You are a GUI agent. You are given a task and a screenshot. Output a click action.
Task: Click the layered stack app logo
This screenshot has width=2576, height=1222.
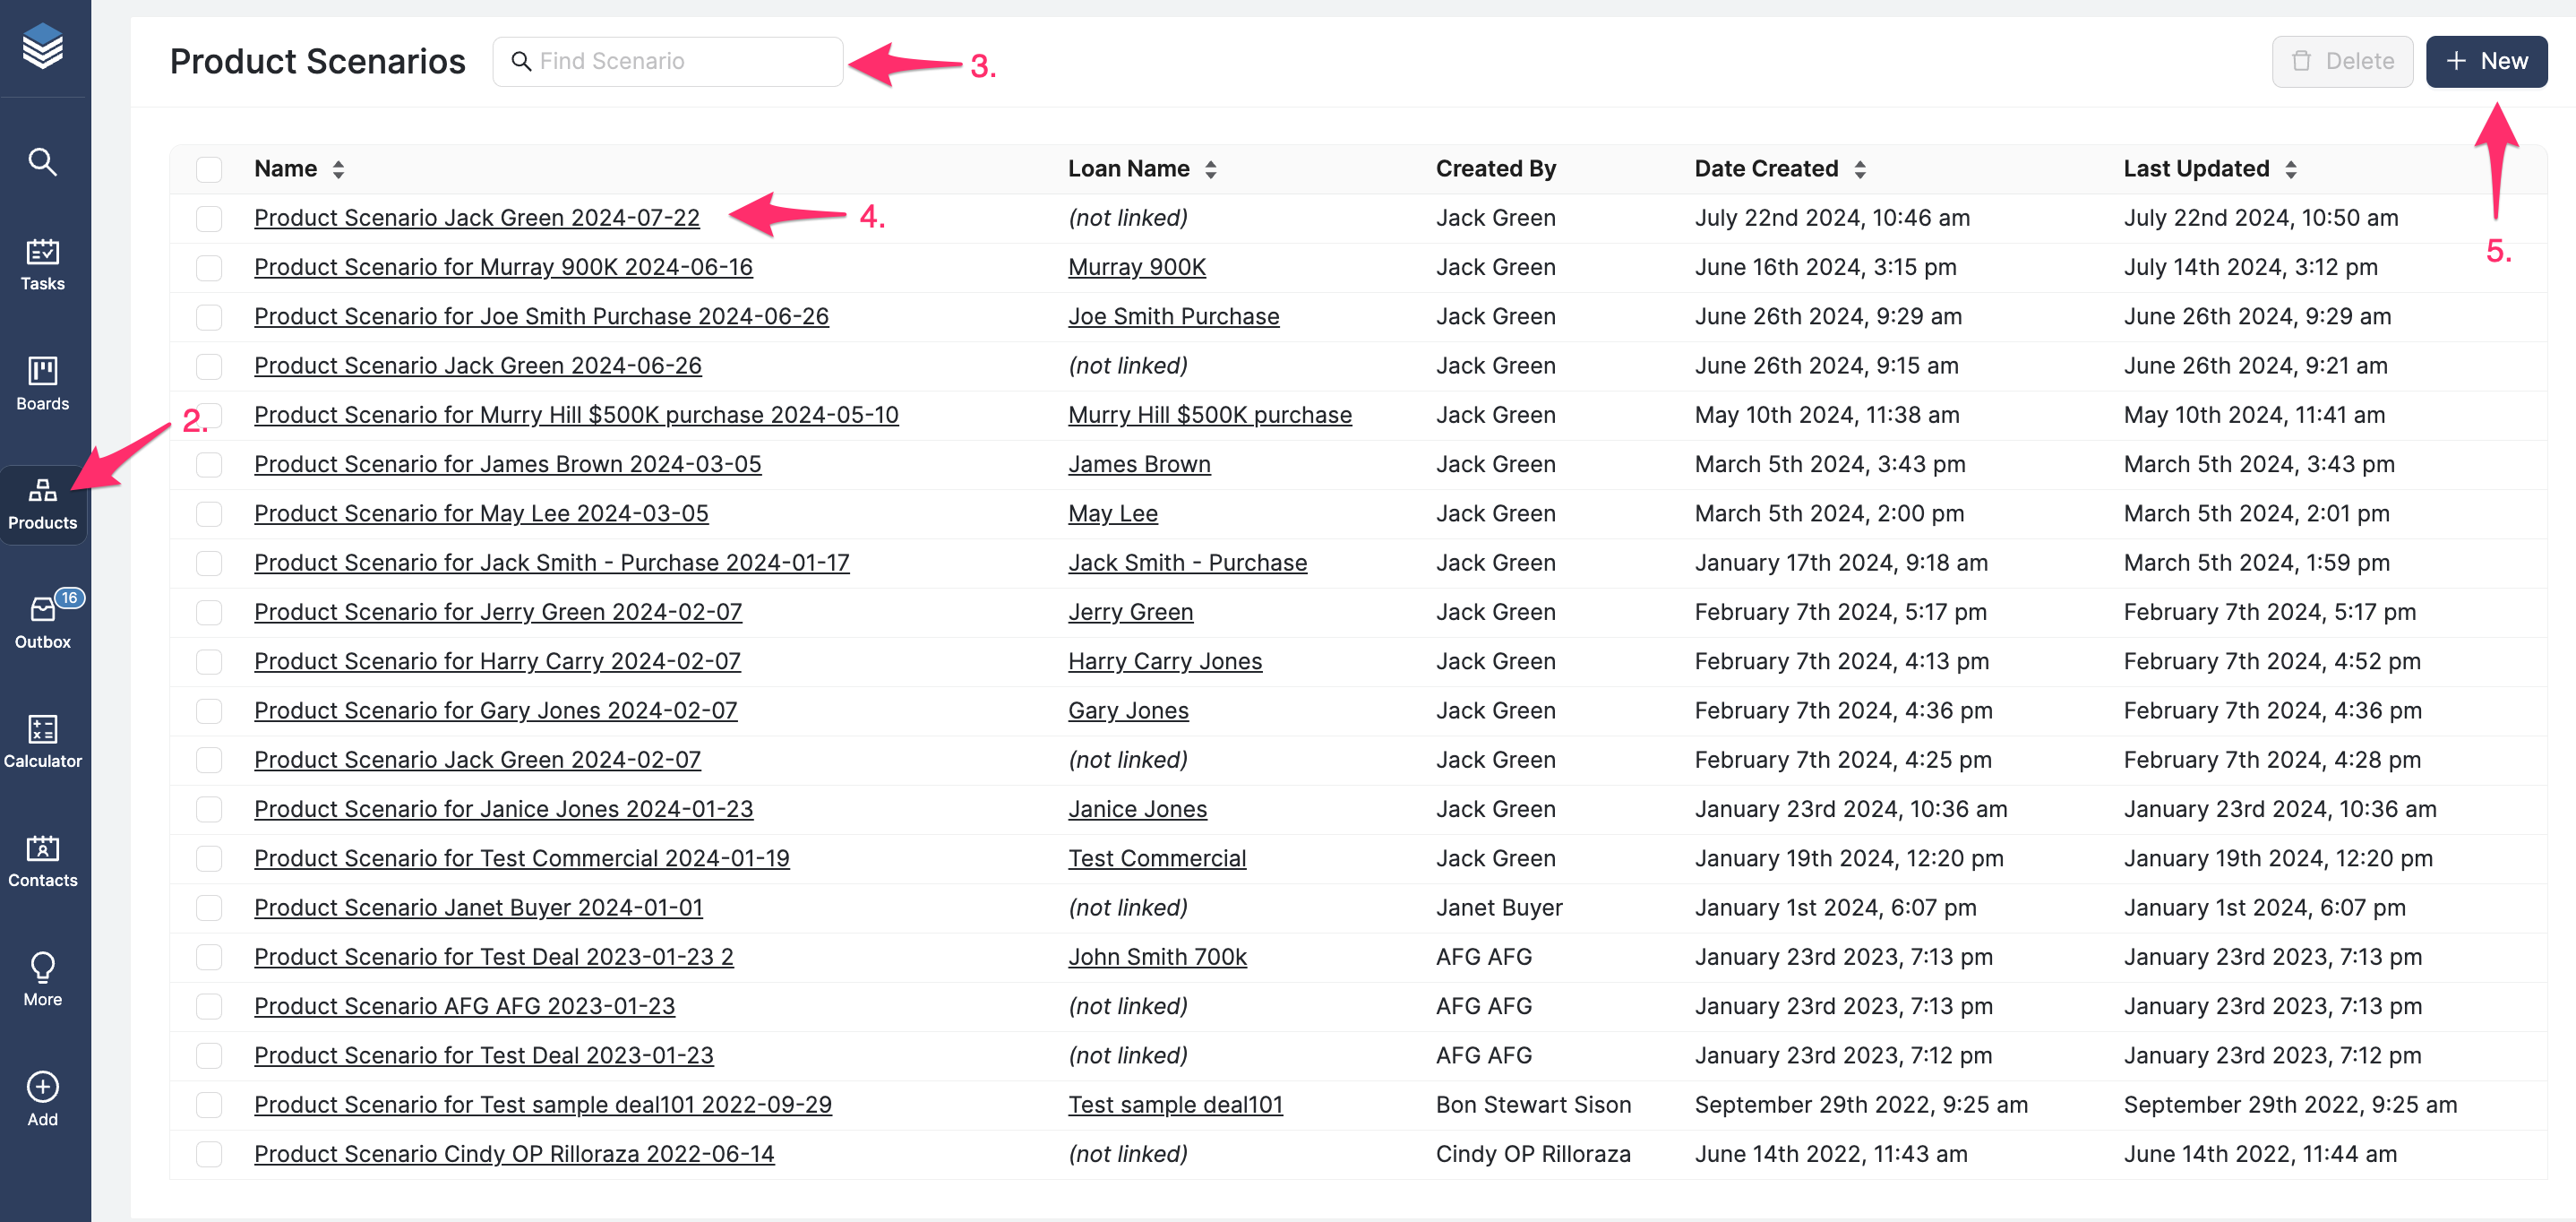tap(42, 46)
